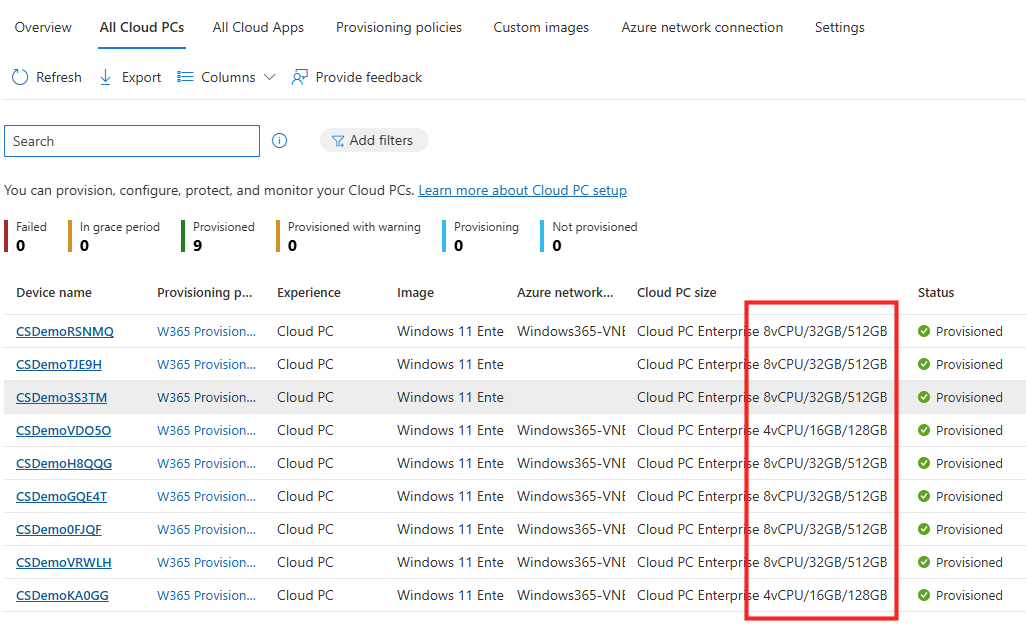Open Learn more about Cloud PC setup
1026x635 pixels.
coord(522,190)
